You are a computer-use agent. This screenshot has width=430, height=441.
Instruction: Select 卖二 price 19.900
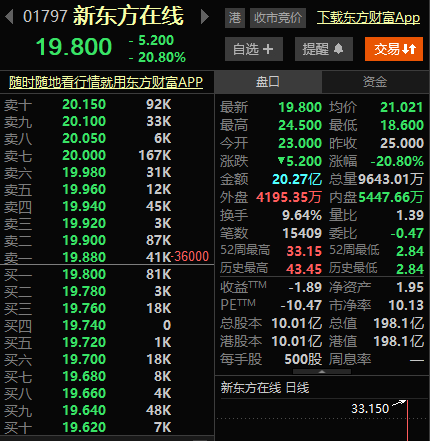tap(84, 240)
